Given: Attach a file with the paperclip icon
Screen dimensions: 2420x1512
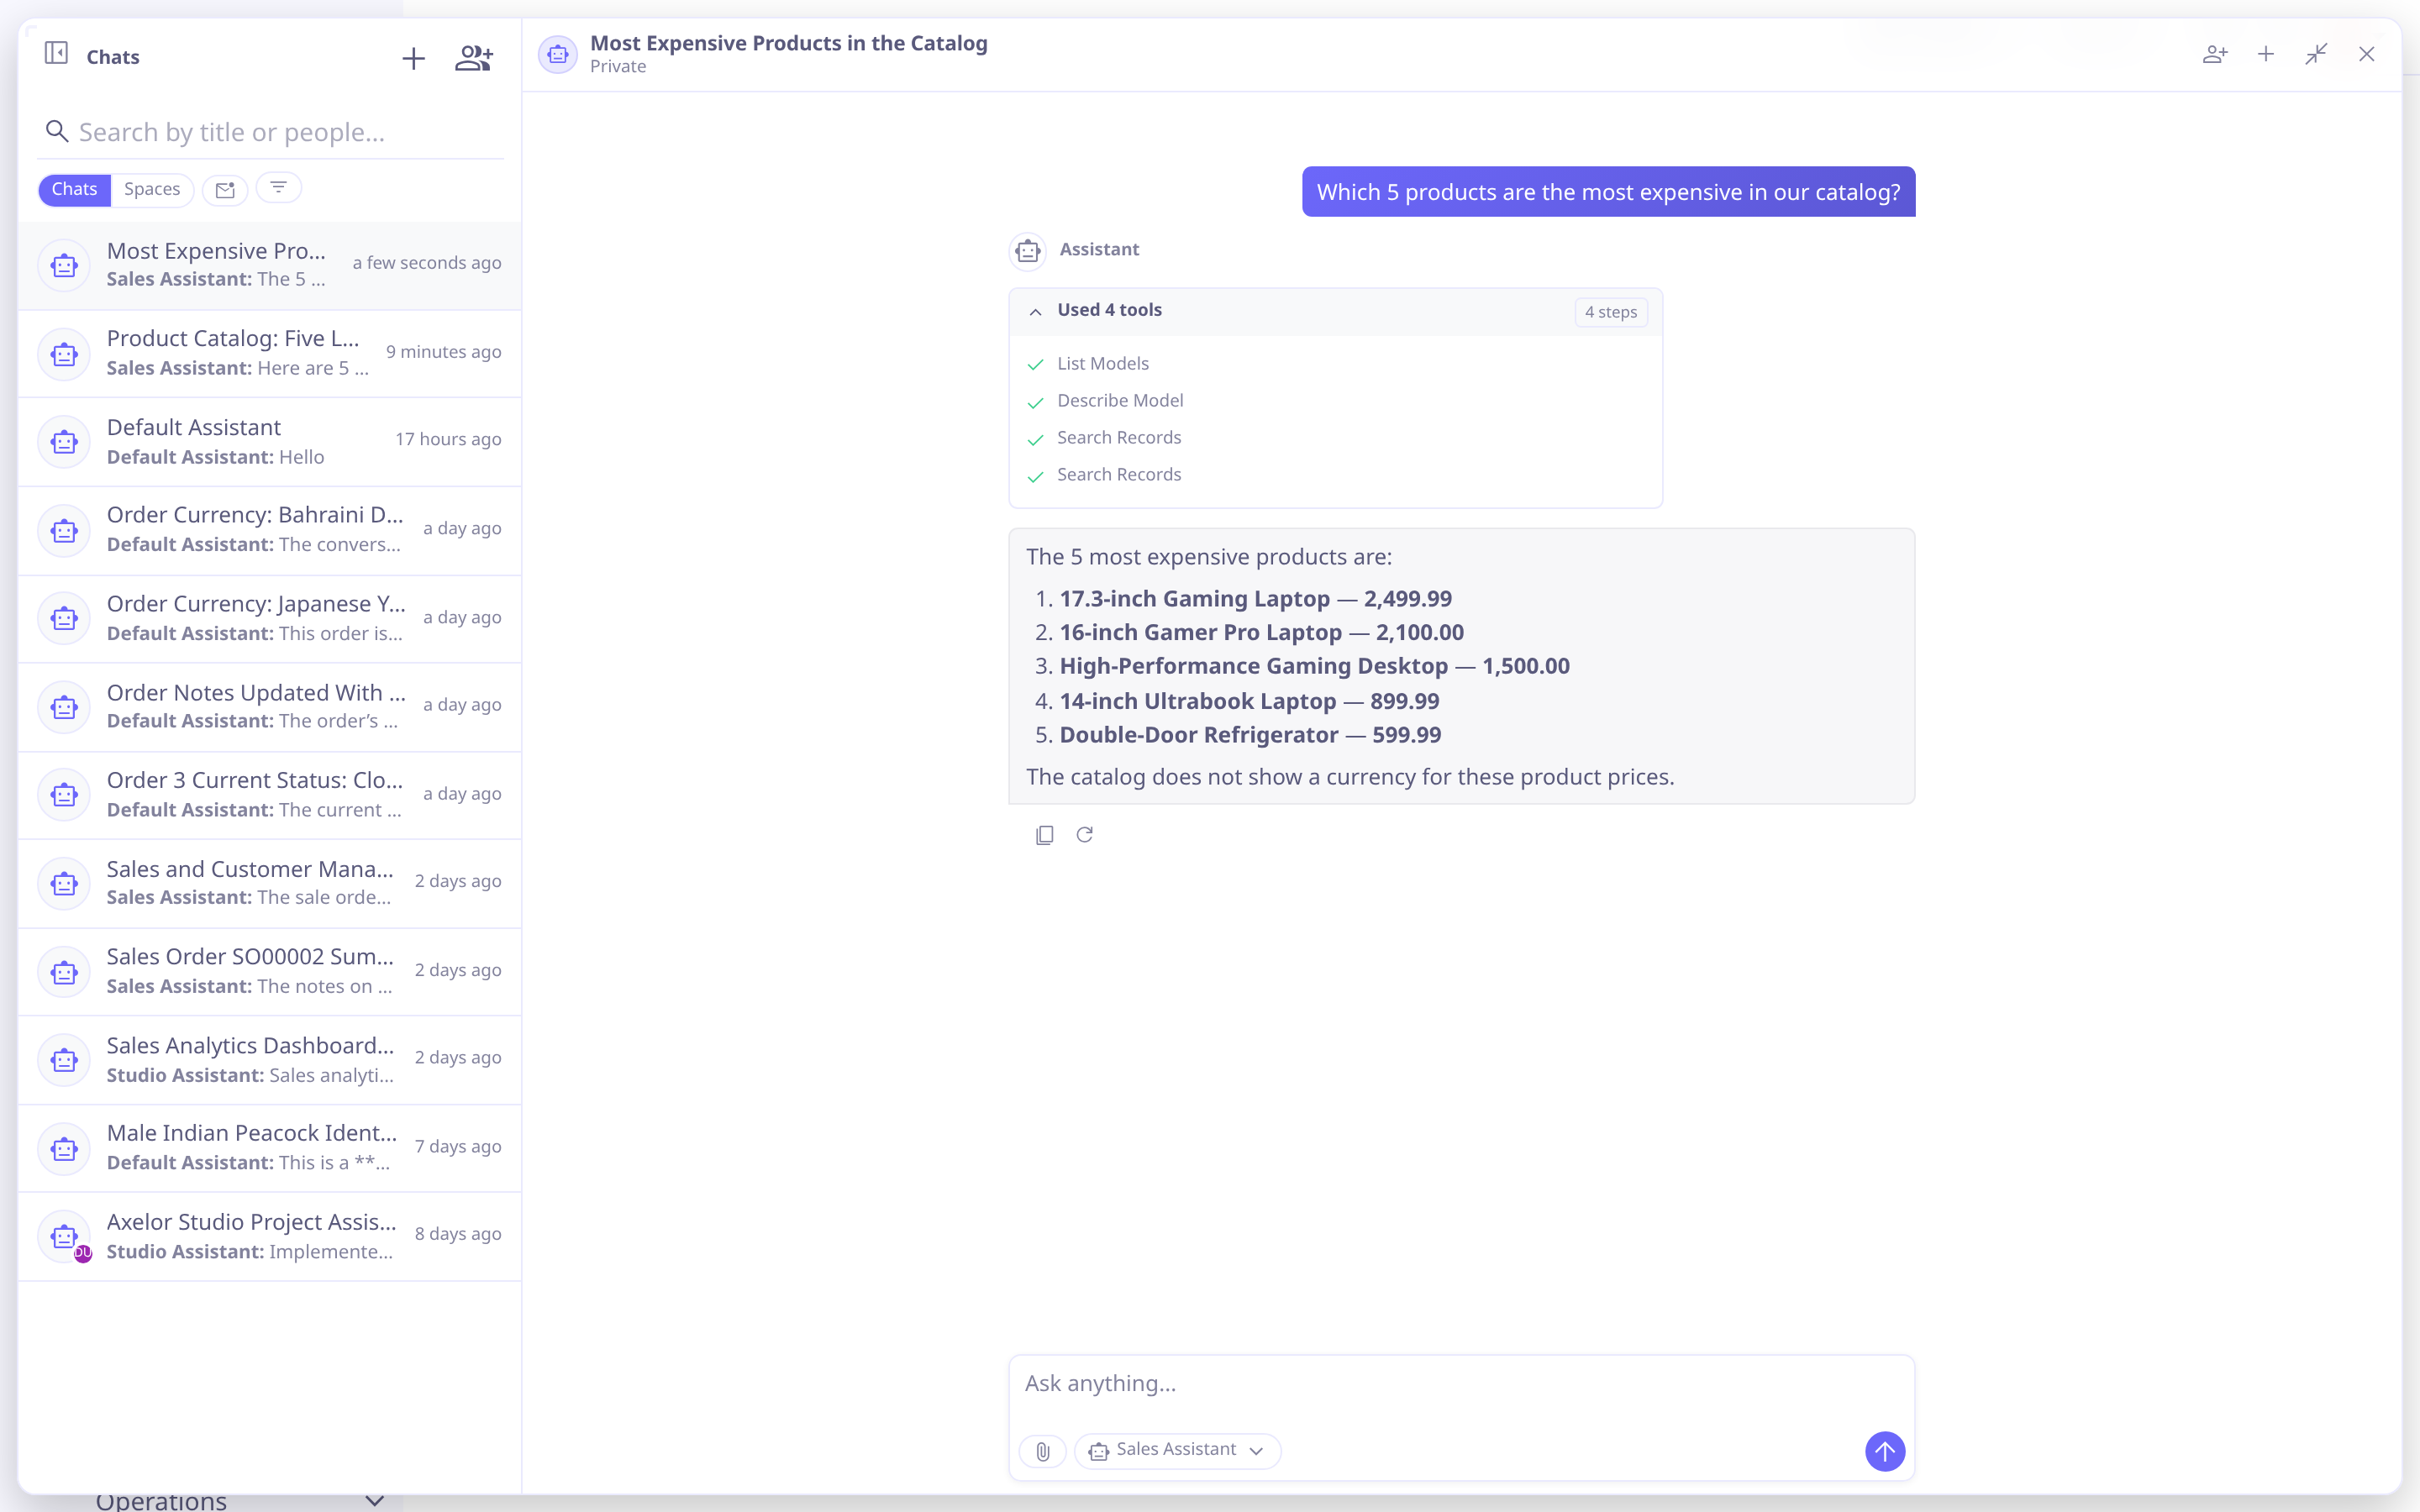Looking at the screenshot, I should (1042, 1451).
